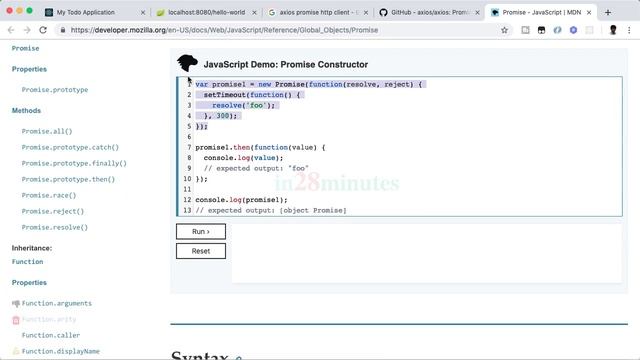Go back using the browser back arrow
The image size is (640, 360).
11,30
